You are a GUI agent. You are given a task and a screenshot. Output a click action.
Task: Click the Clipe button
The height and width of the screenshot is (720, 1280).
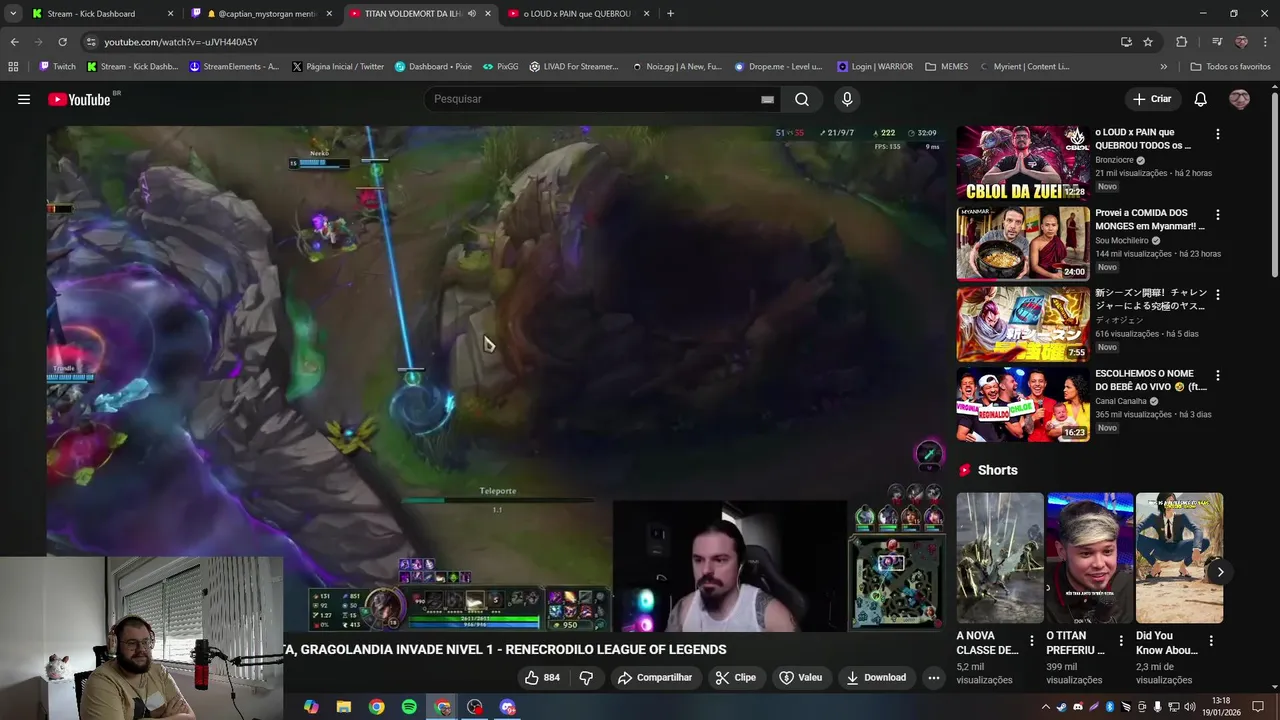point(735,677)
